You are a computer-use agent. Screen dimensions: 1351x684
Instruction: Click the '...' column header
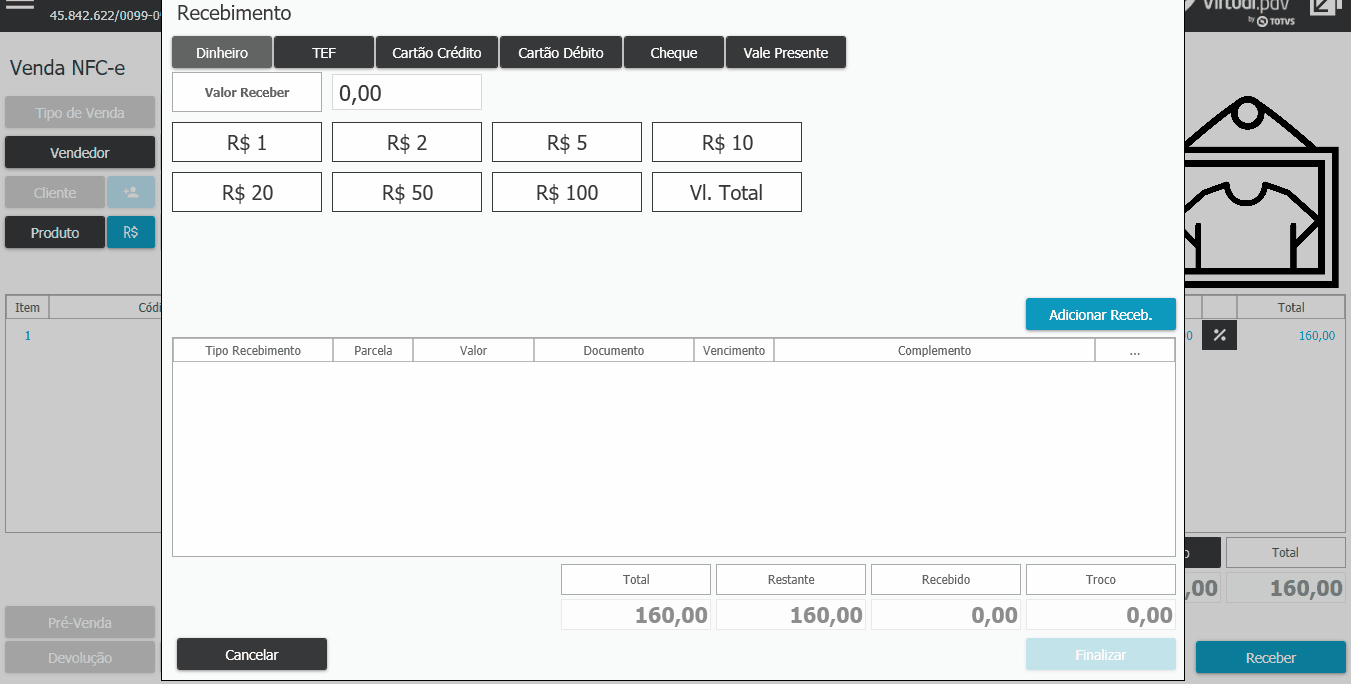click(x=1134, y=351)
